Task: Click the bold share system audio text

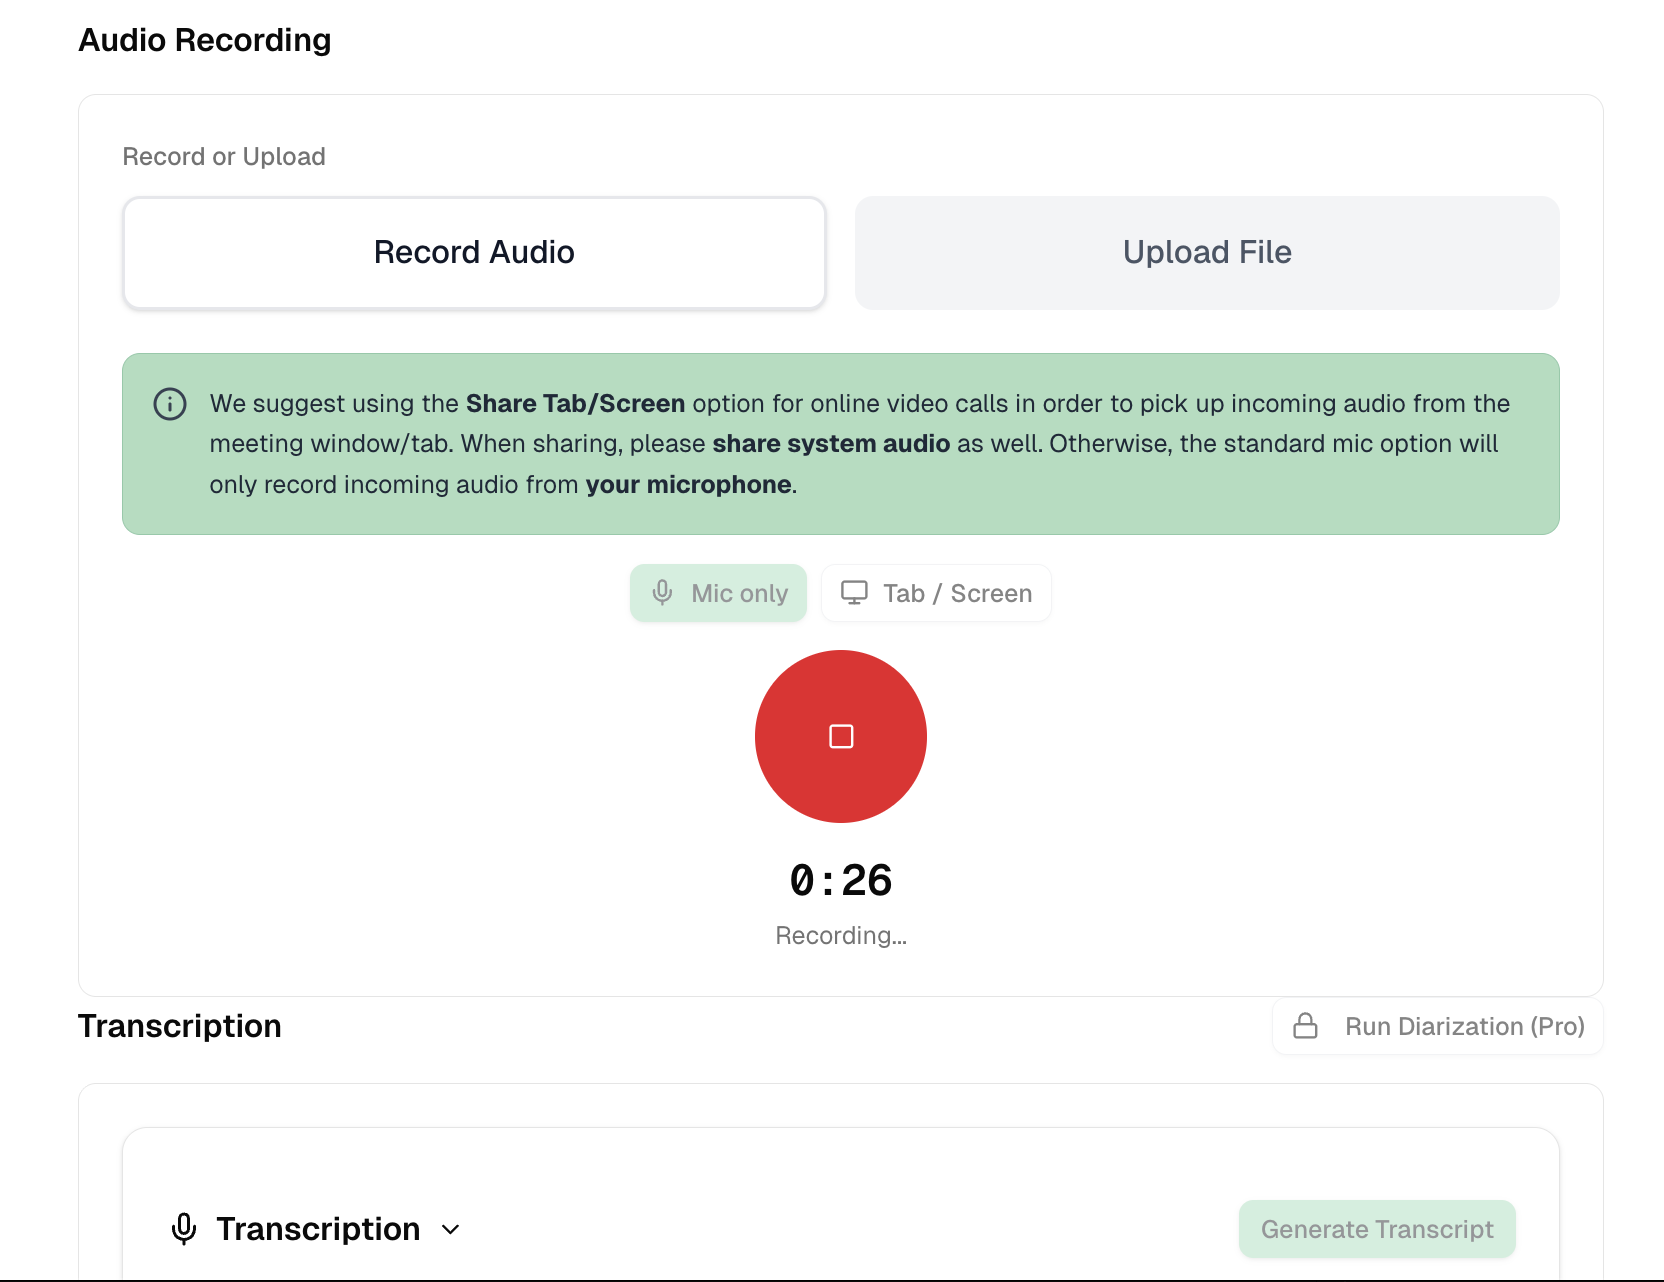Action: coord(831,443)
